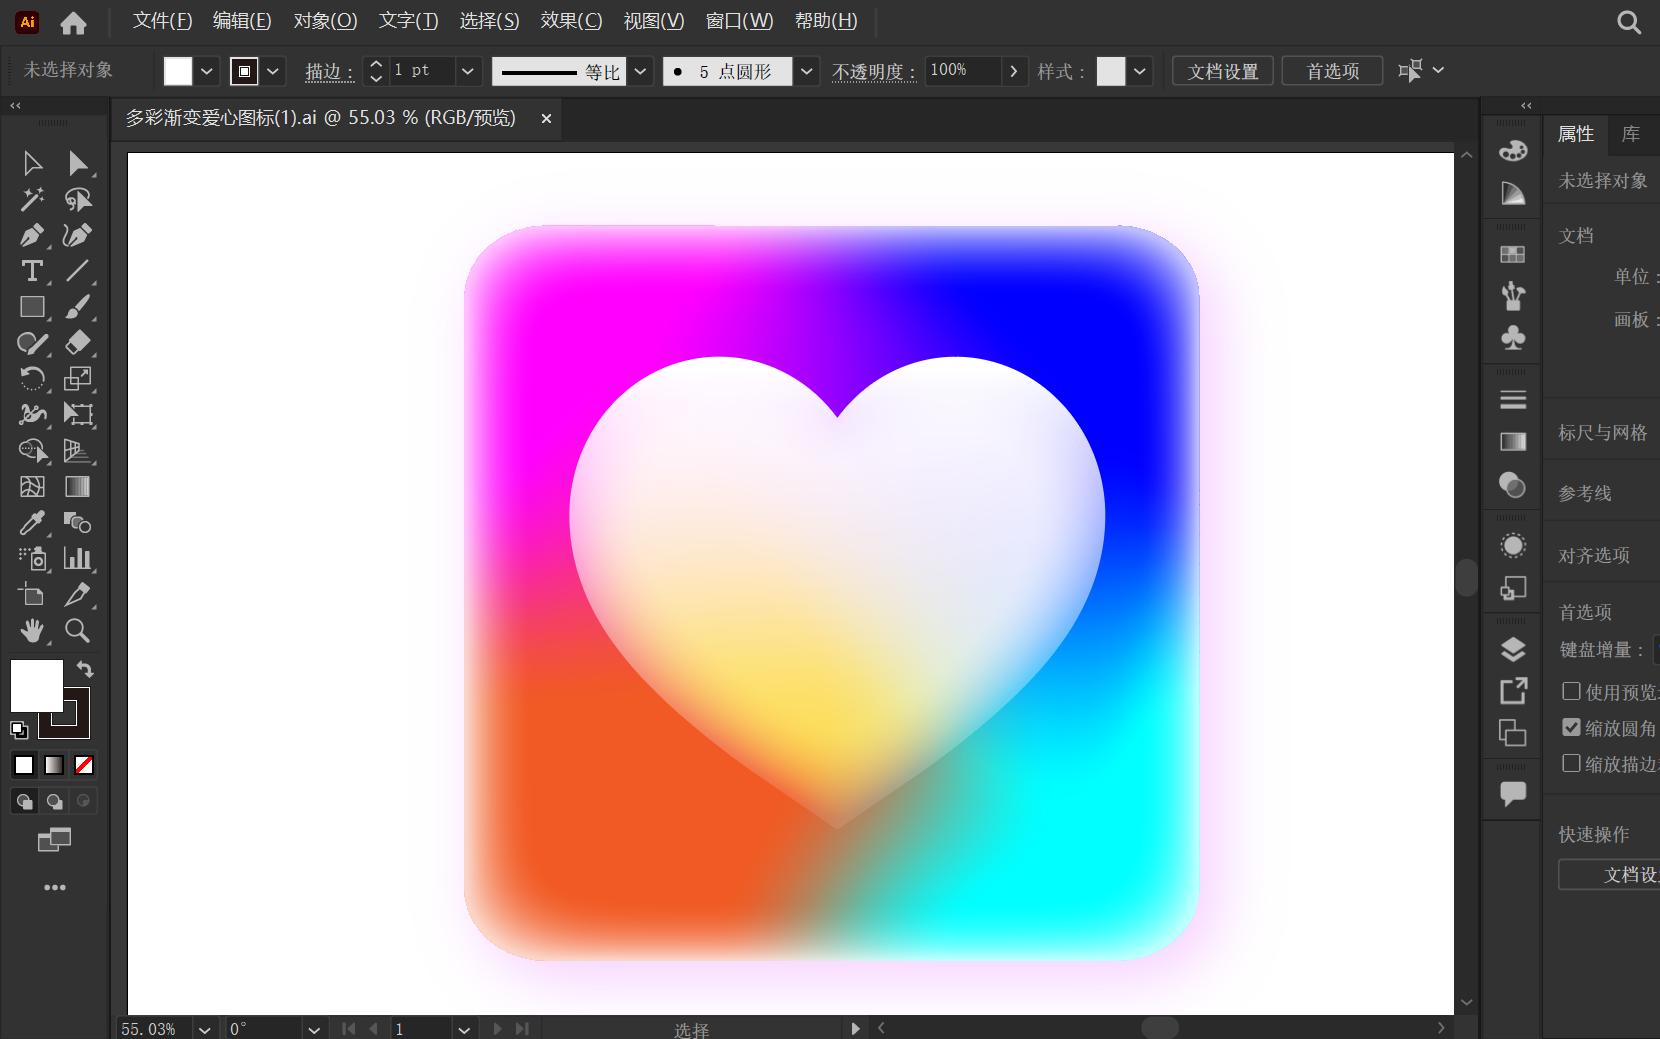Open the Layers panel icon
This screenshot has width=1660, height=1039.
[x=1513, y=650]
